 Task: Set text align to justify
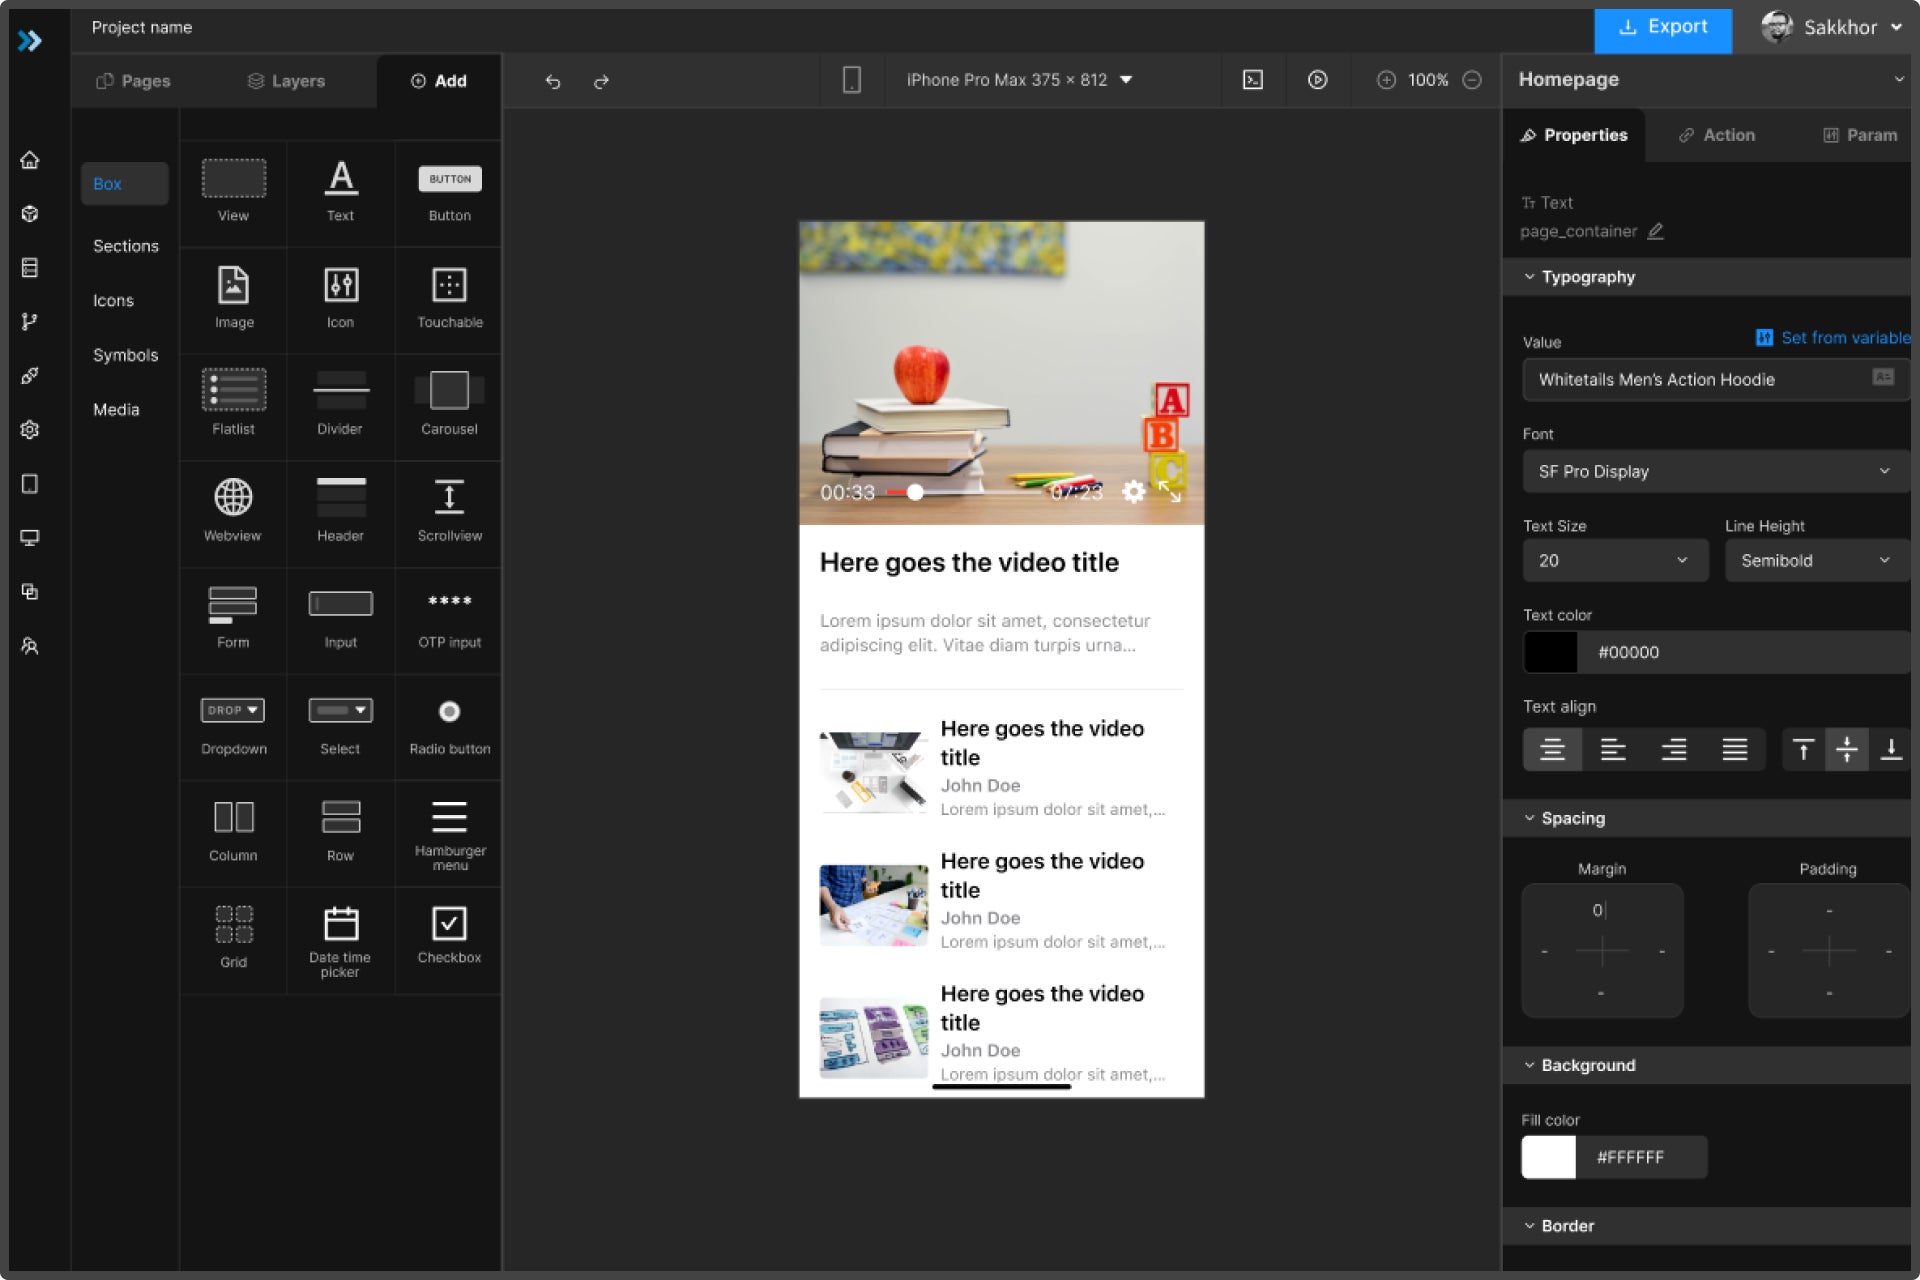pos(1734,749)
